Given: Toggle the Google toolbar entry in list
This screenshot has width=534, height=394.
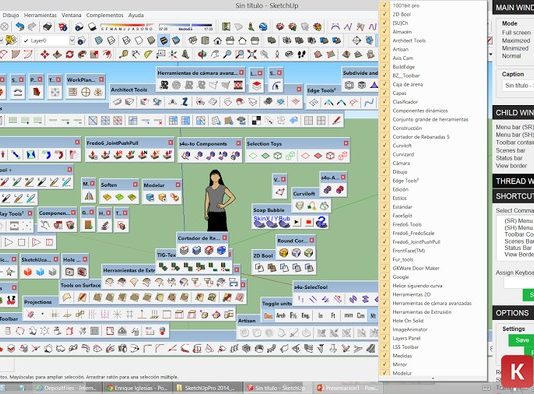Looking at the screenshot, I should [400, 277].
